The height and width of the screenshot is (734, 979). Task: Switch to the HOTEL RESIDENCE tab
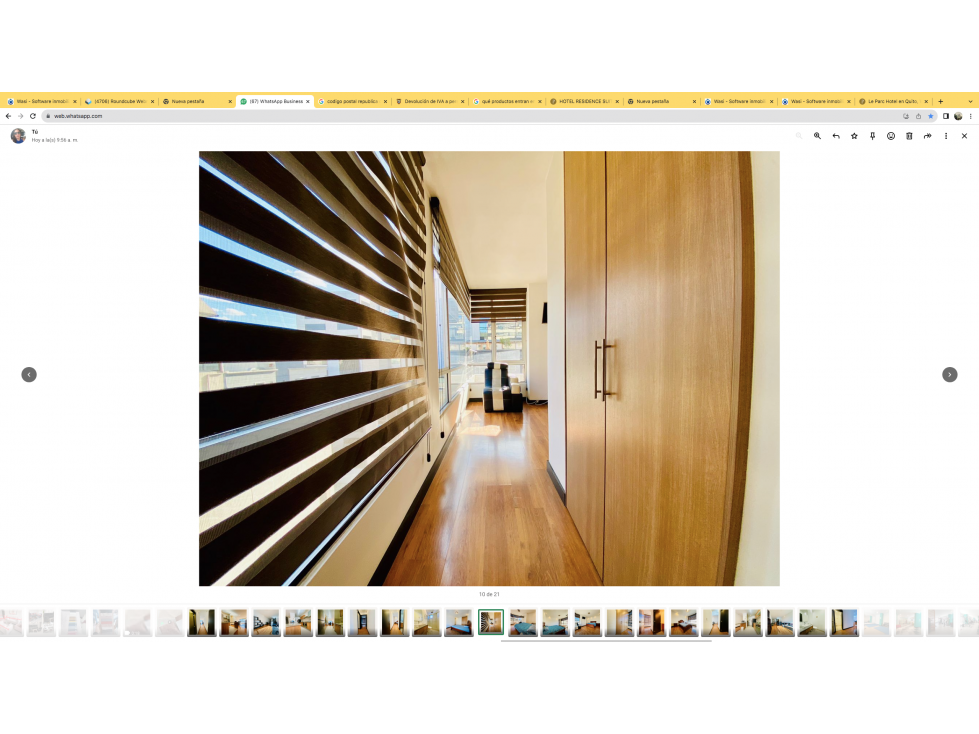click(584, 101)
